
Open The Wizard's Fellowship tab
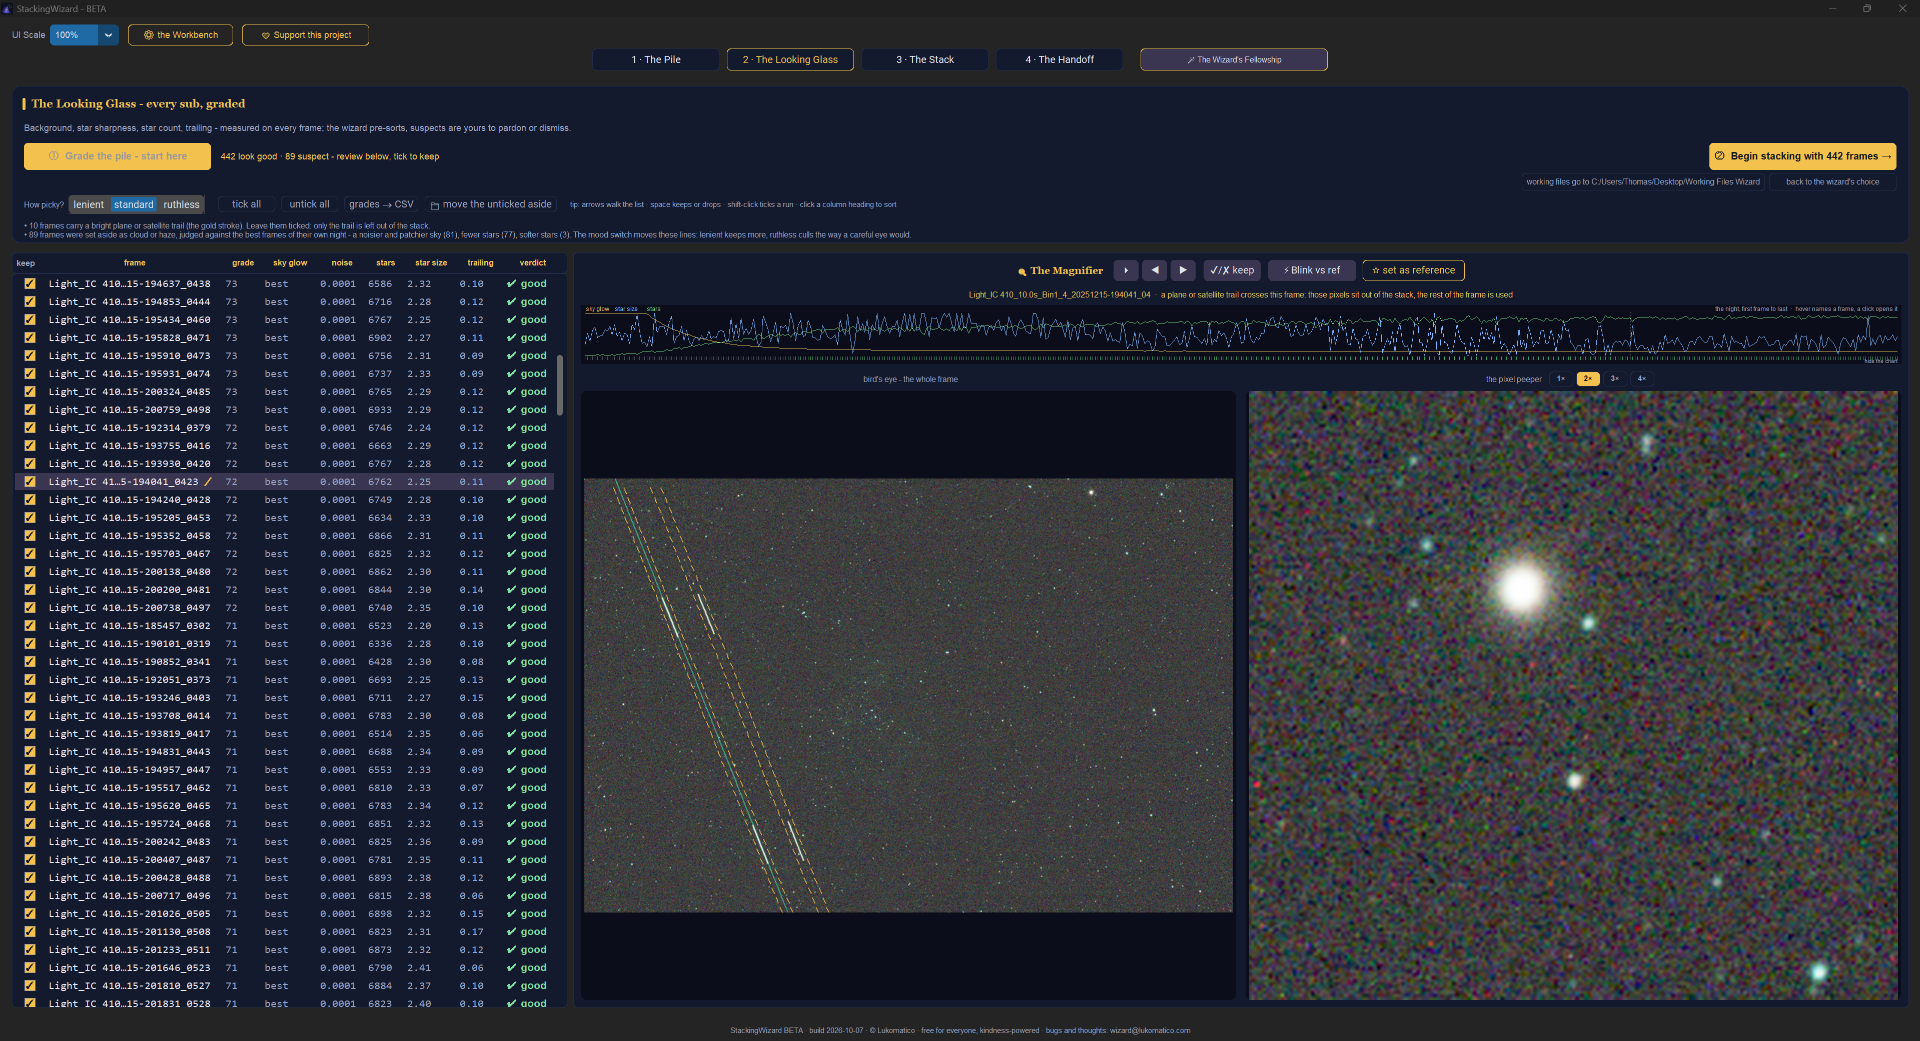(1234, 60)
